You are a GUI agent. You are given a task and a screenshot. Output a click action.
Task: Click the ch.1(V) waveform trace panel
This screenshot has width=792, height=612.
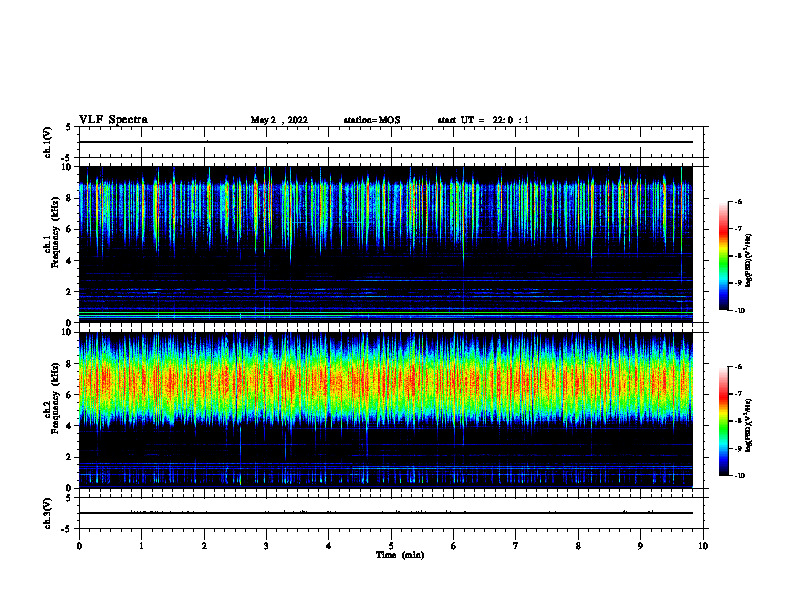391,142
